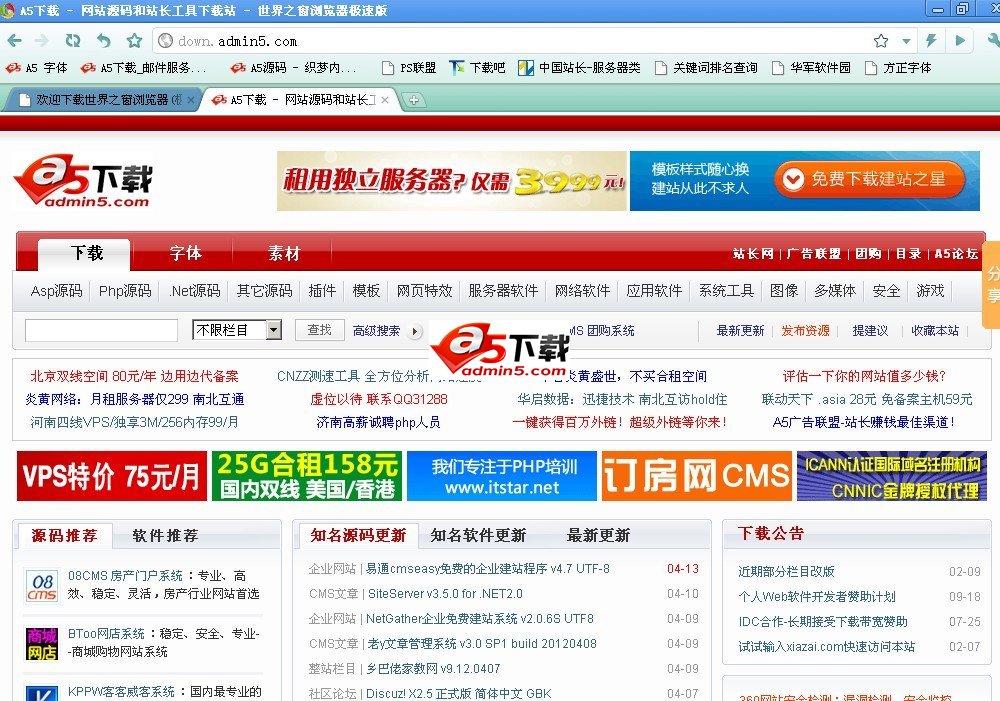Open the A5源码 - 织梦内 bookmark

click(293, 68)
